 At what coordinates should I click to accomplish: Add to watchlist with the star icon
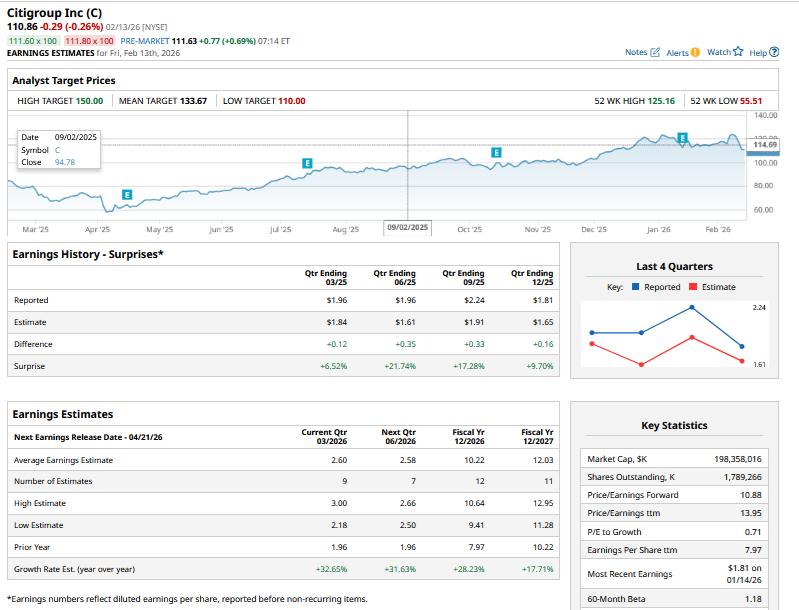point(738,52)
